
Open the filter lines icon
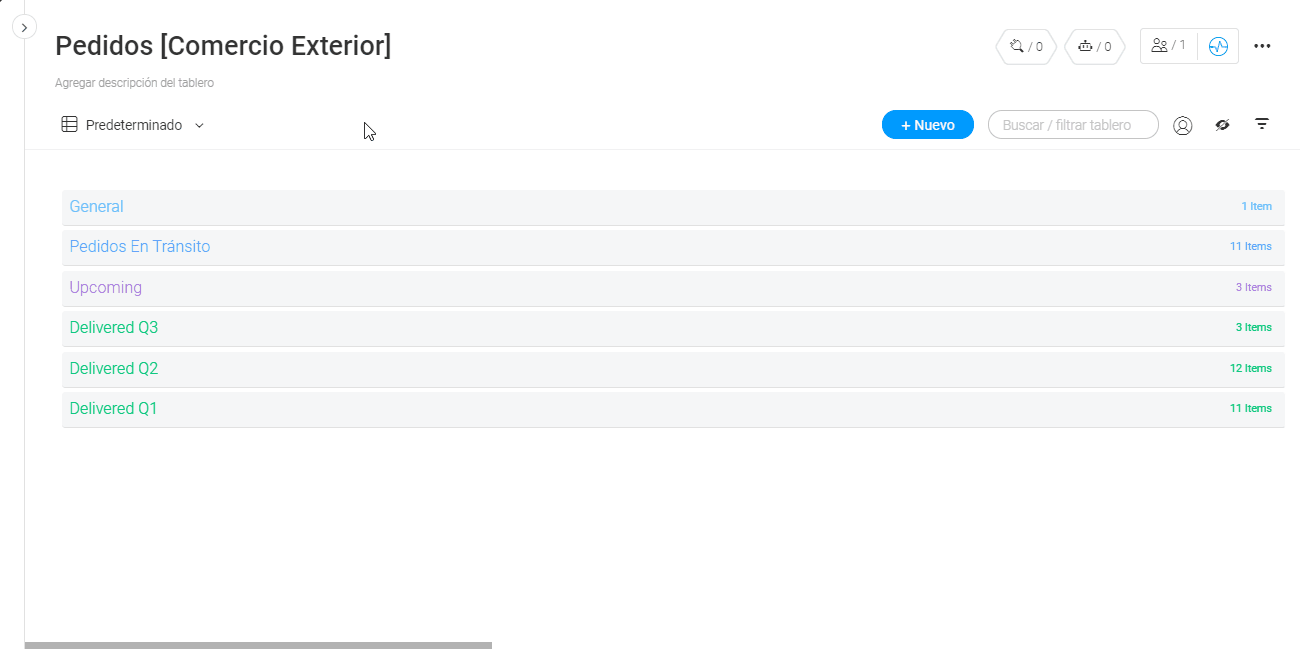click(1262, 125)
